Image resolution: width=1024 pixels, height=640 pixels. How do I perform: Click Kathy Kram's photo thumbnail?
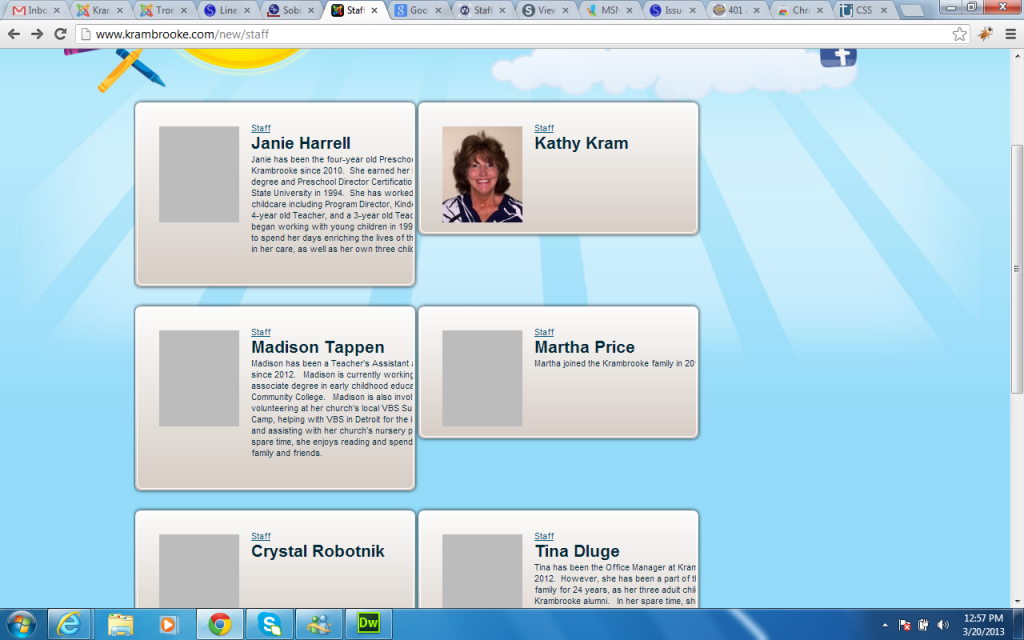coord(482,174)
